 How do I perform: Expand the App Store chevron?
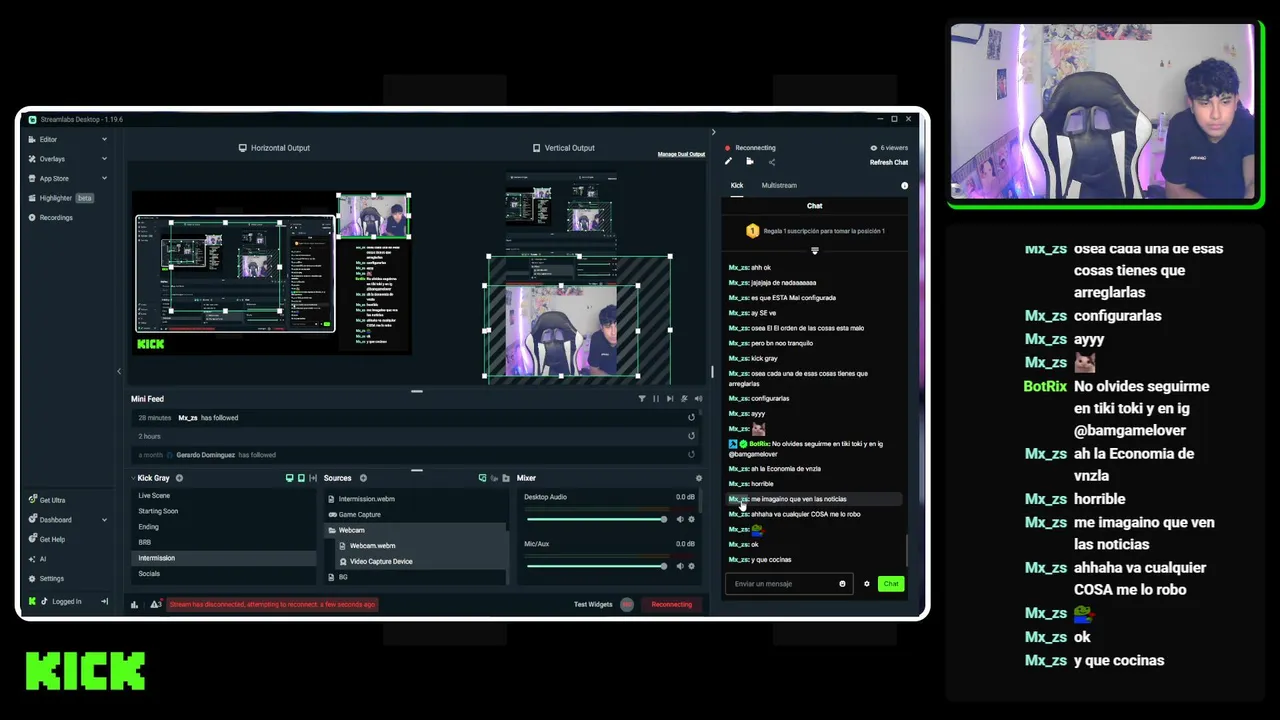(x=104, y=178)
